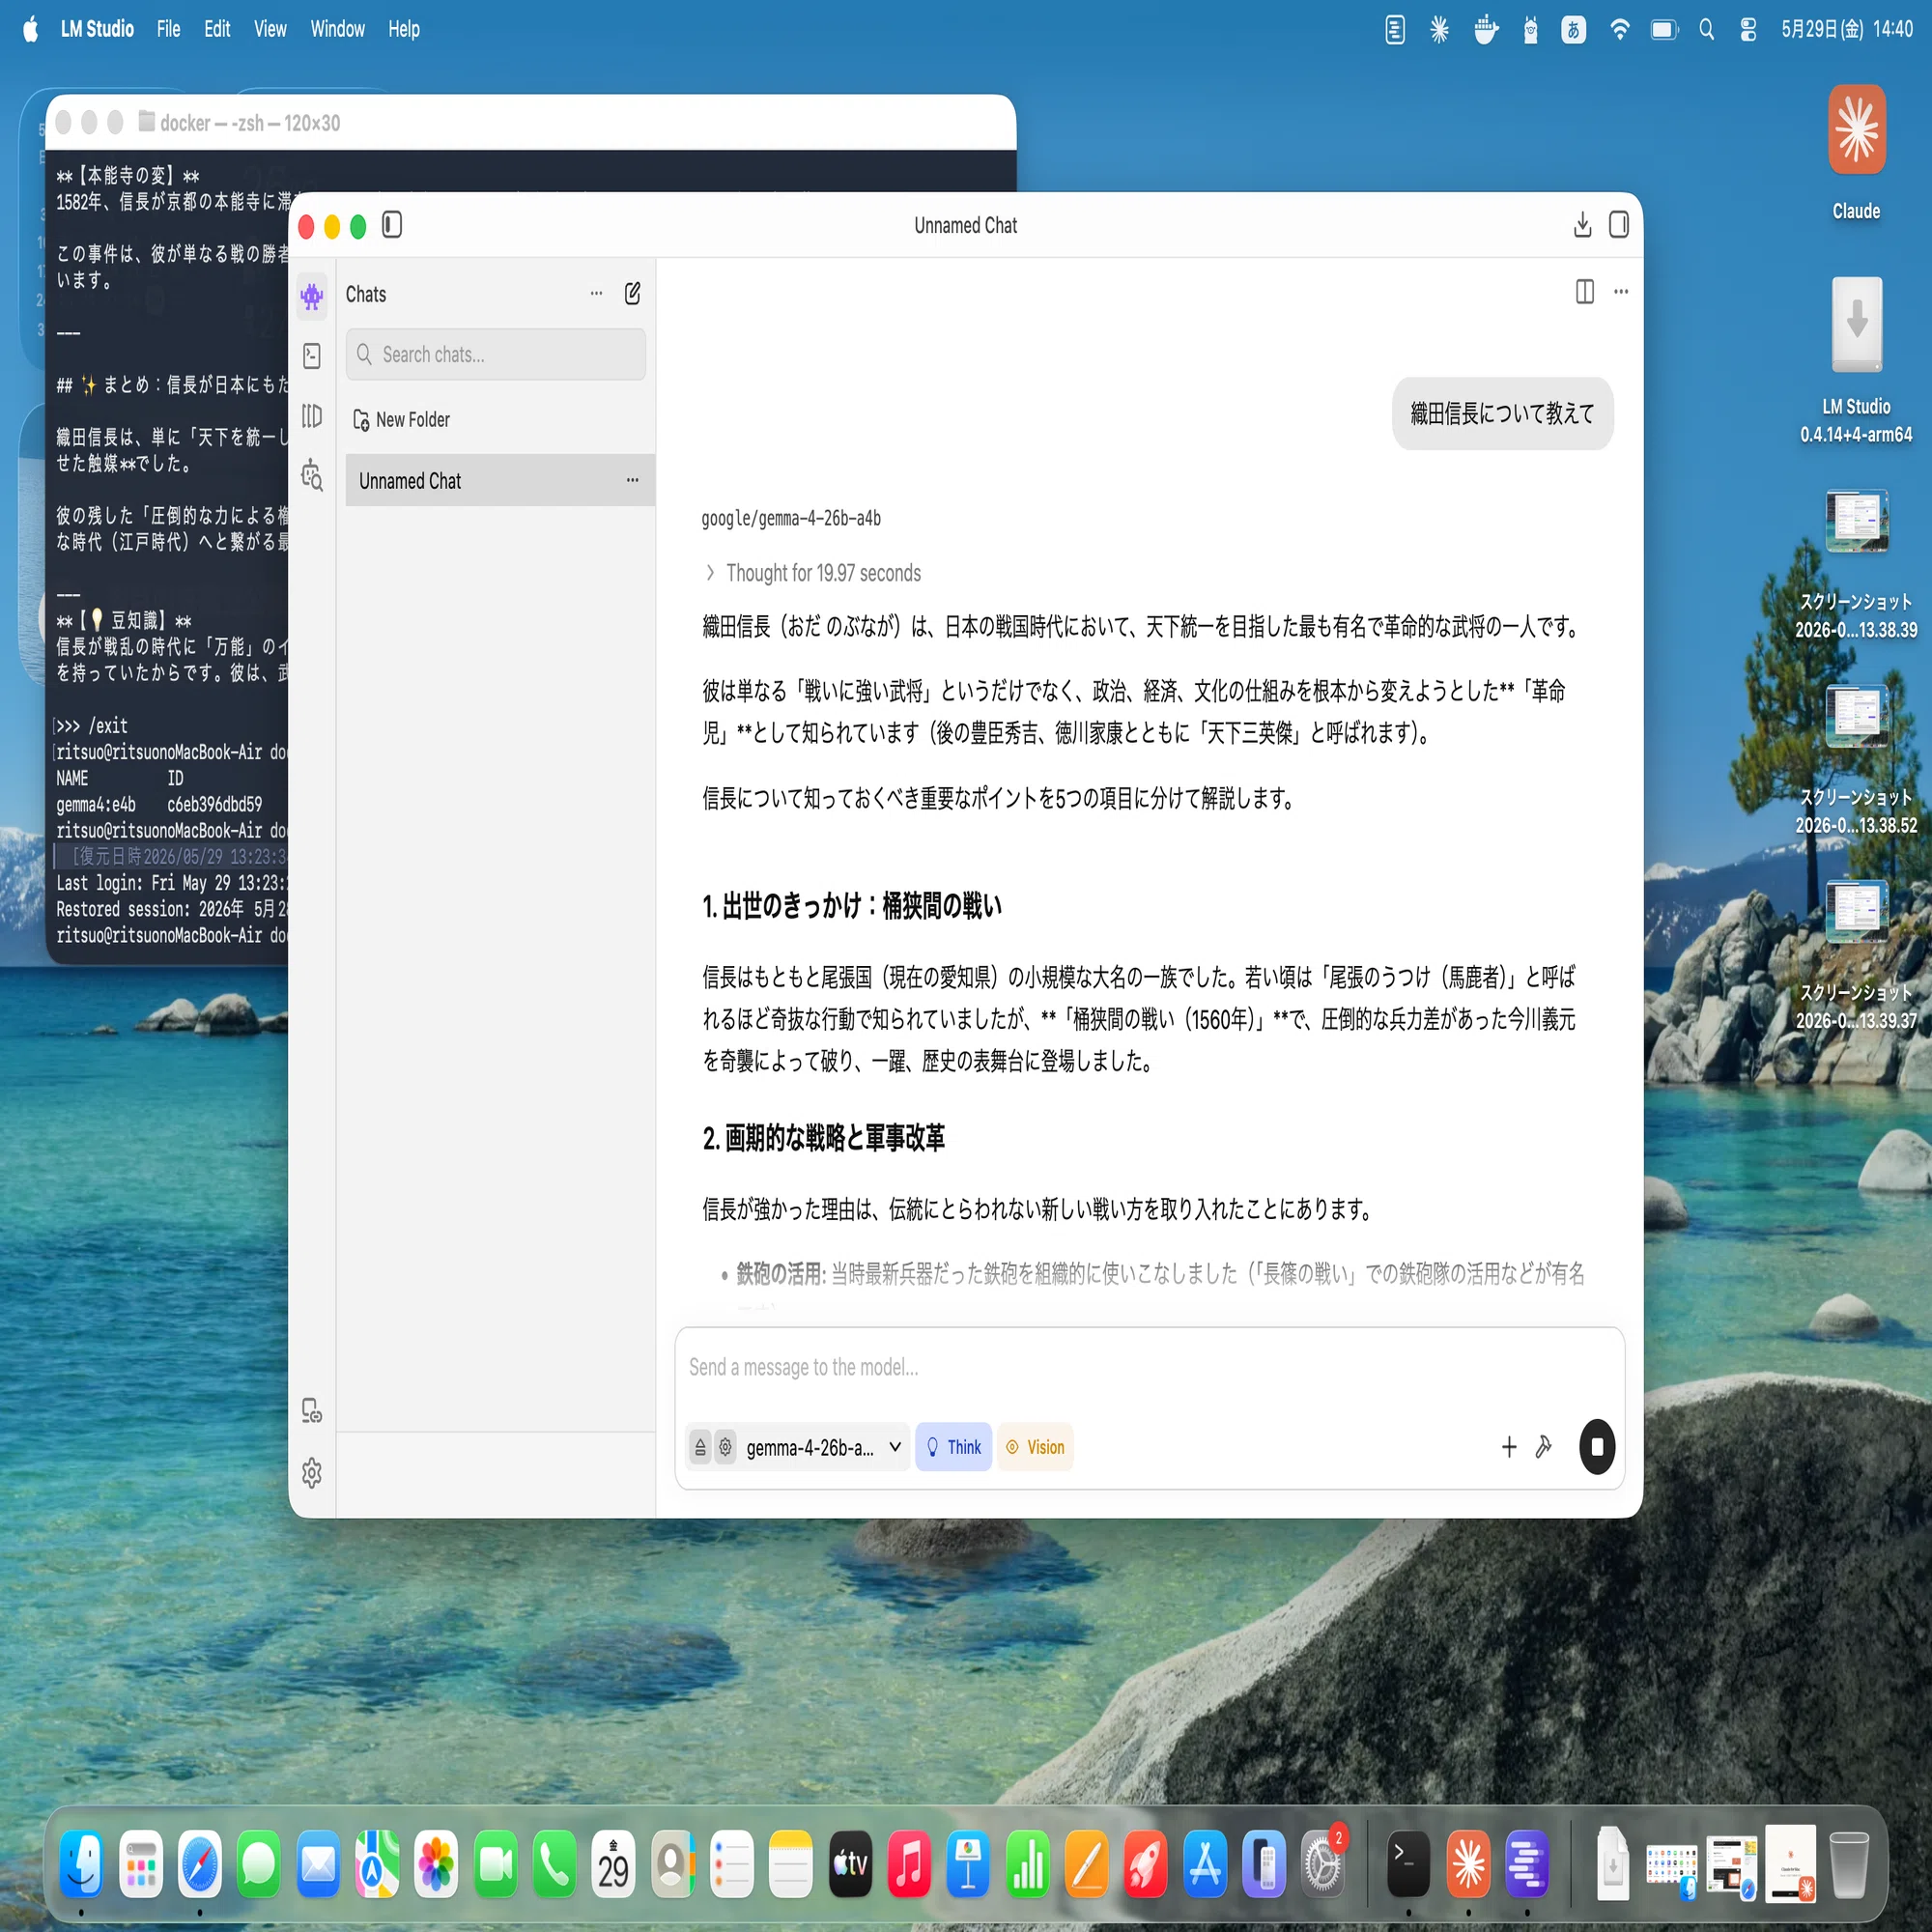Screen dimensions: 1932x1932
Task: Expand the 'Thought for 19.97 seconds' section
Action: (813, 573)
